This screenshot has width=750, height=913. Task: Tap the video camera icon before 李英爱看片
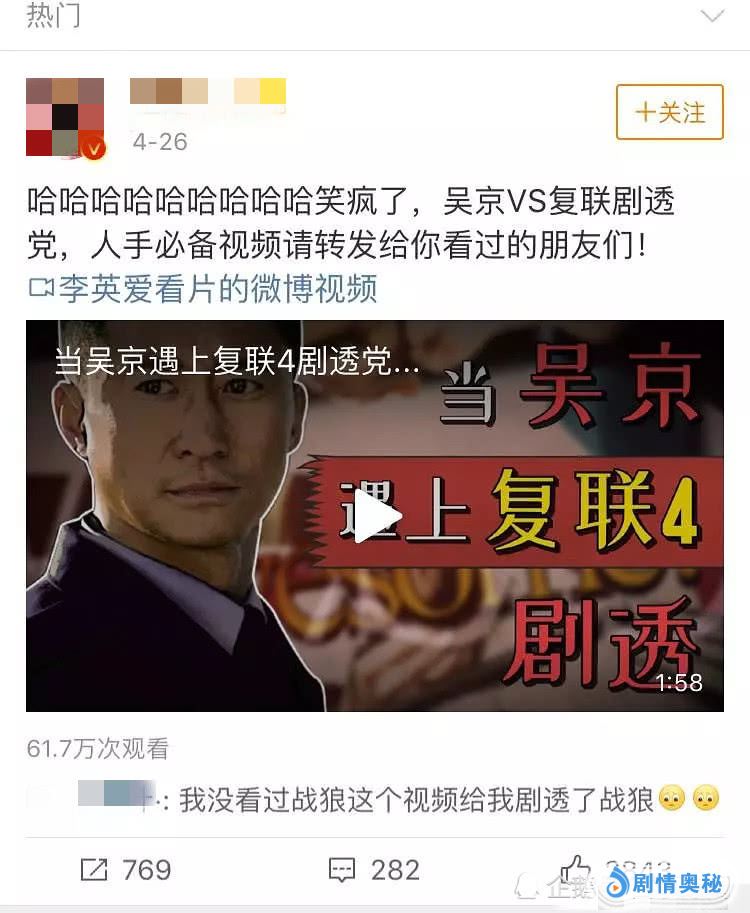tap(41, 288)
